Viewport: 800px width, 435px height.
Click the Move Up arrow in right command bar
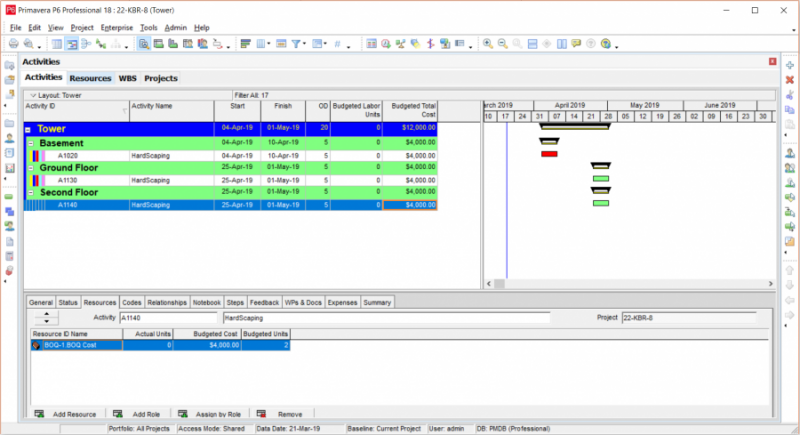coord(790,270)
